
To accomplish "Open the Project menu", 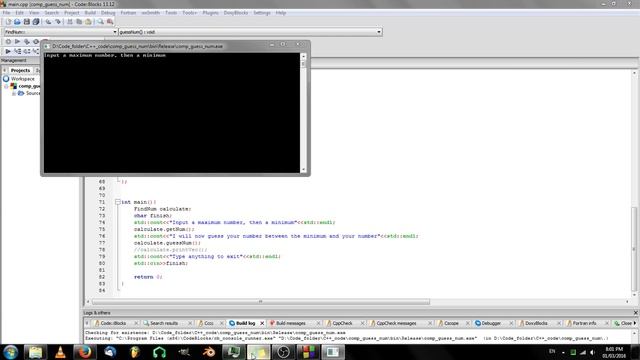I will [72, 13].
